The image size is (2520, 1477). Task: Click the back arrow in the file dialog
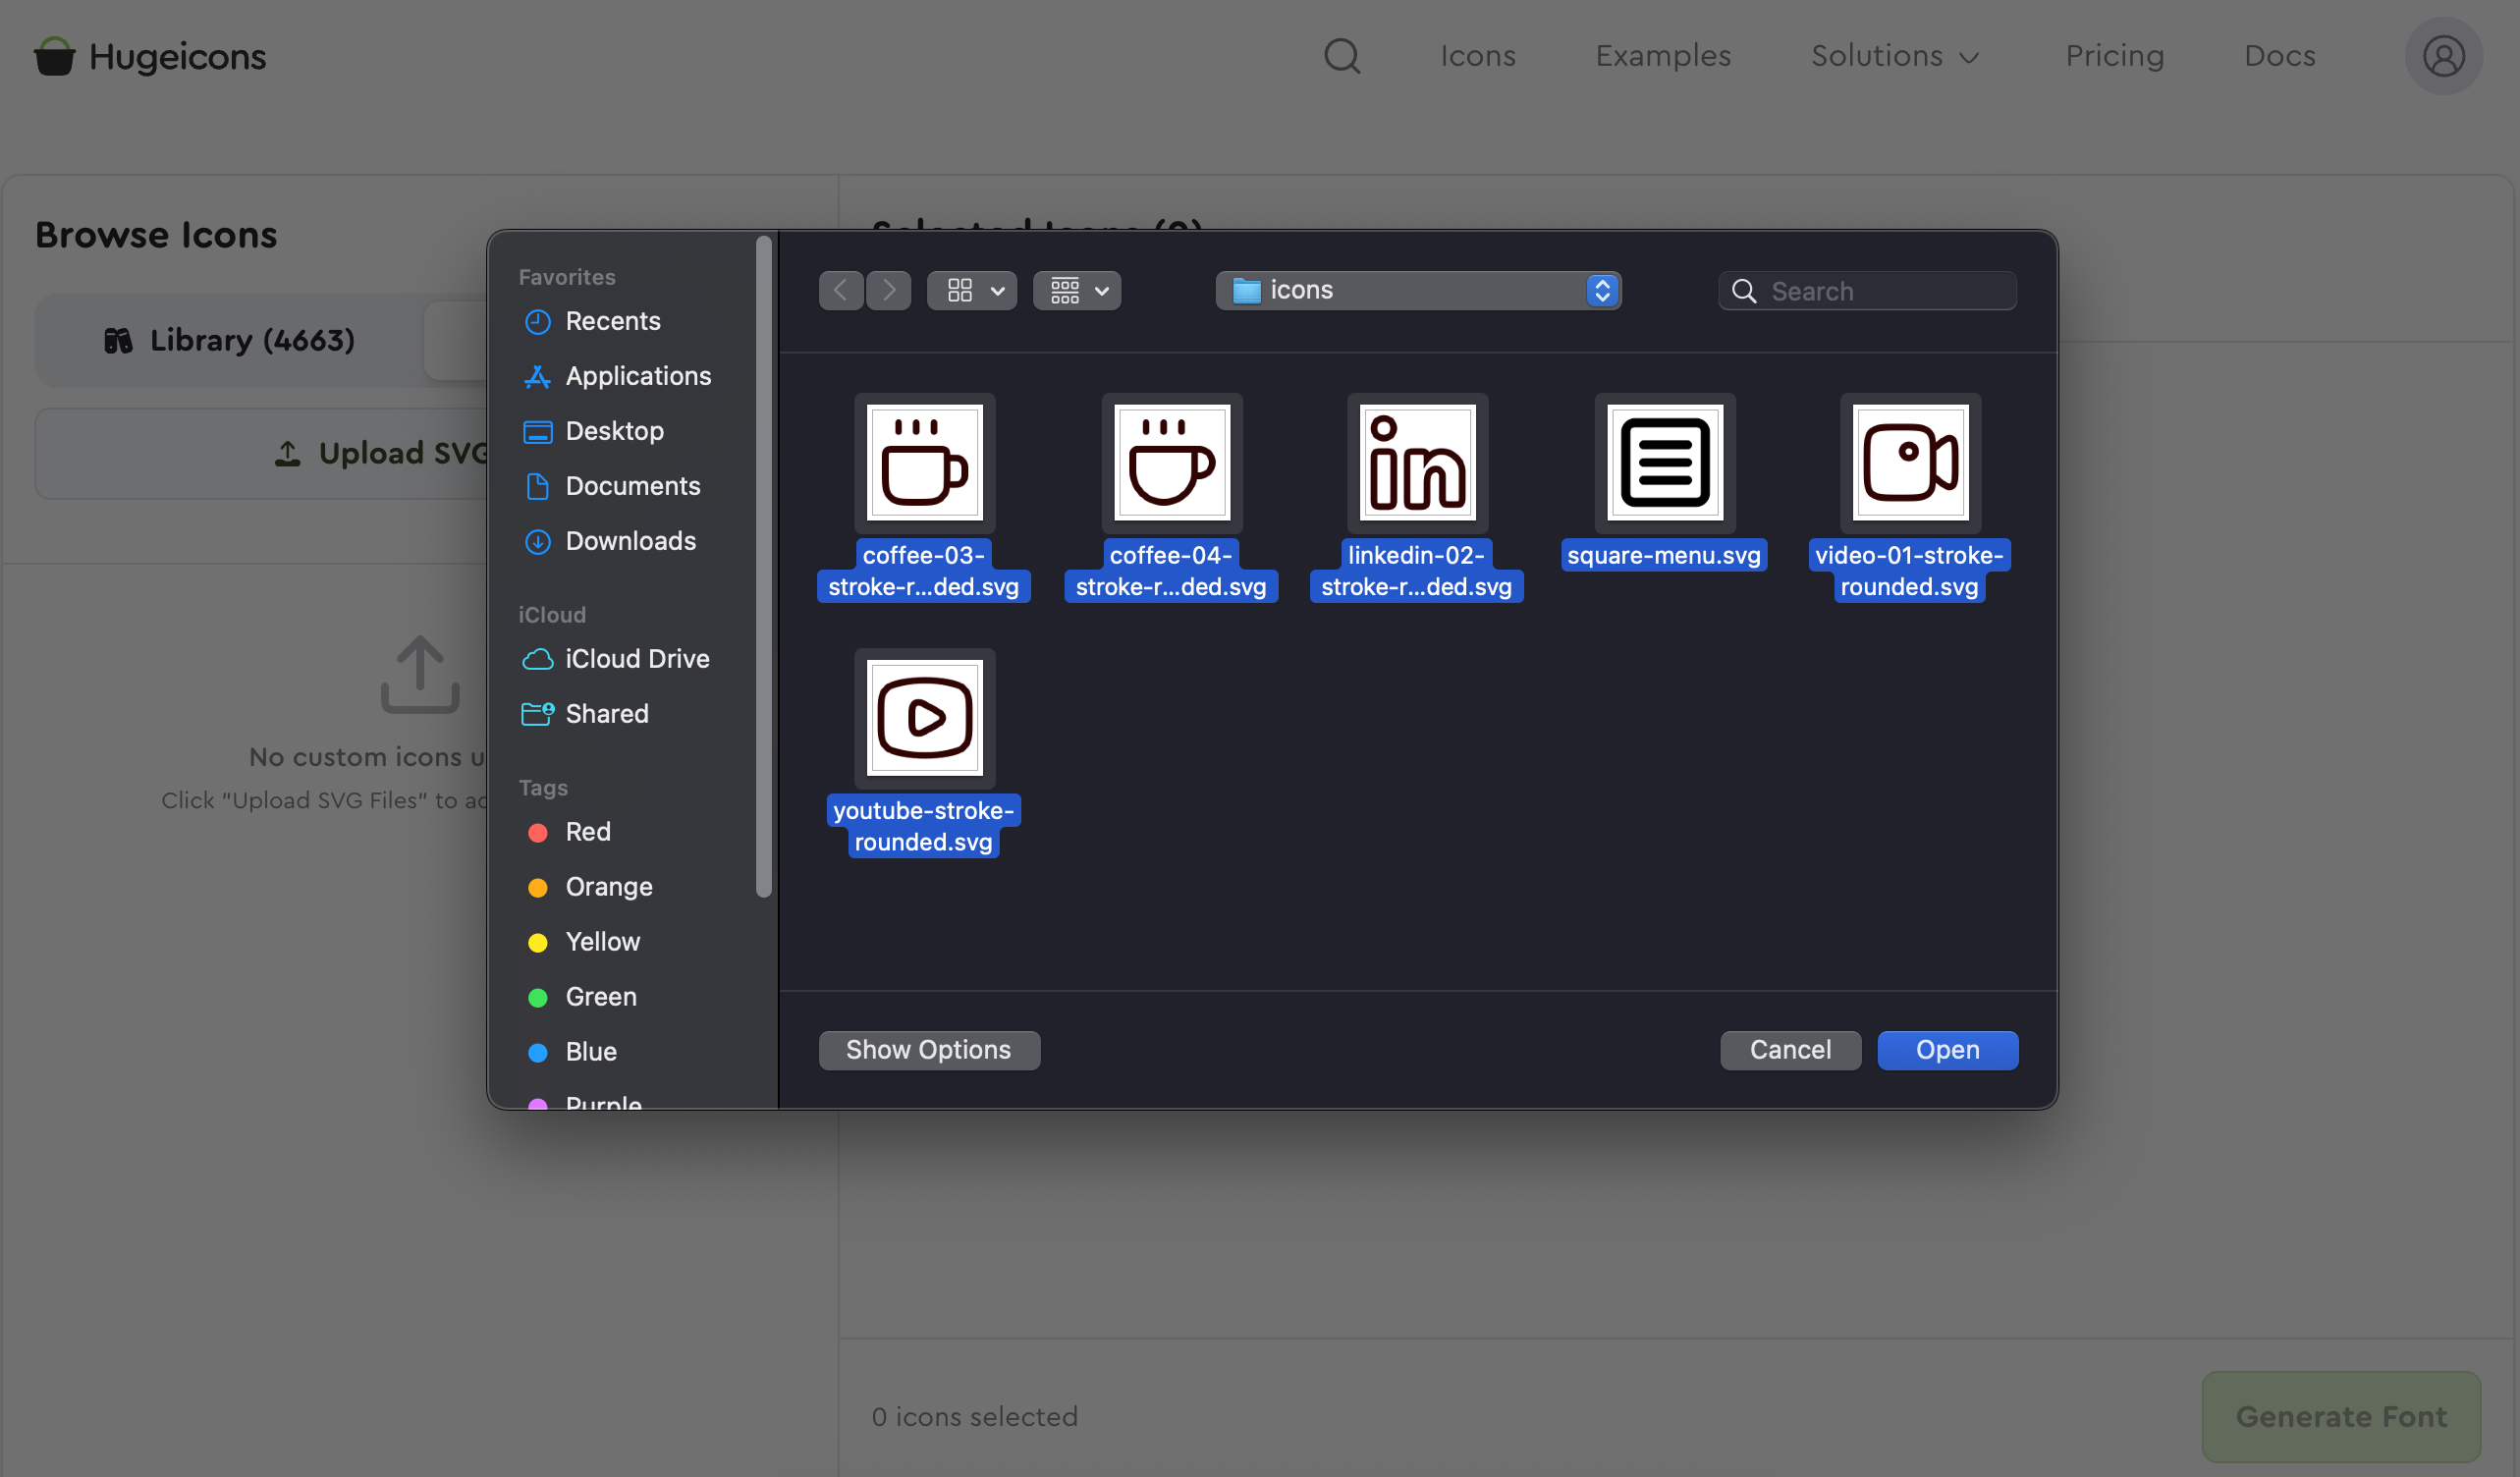pyautogui.click(x=840, y=290)
